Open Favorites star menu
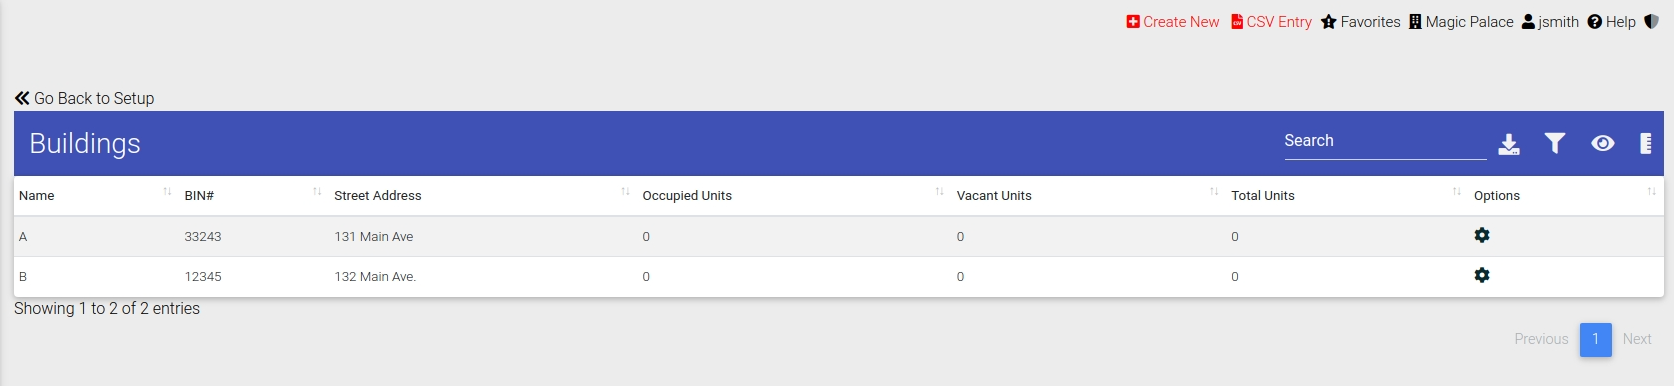1674x386 pixels. 1360,22
